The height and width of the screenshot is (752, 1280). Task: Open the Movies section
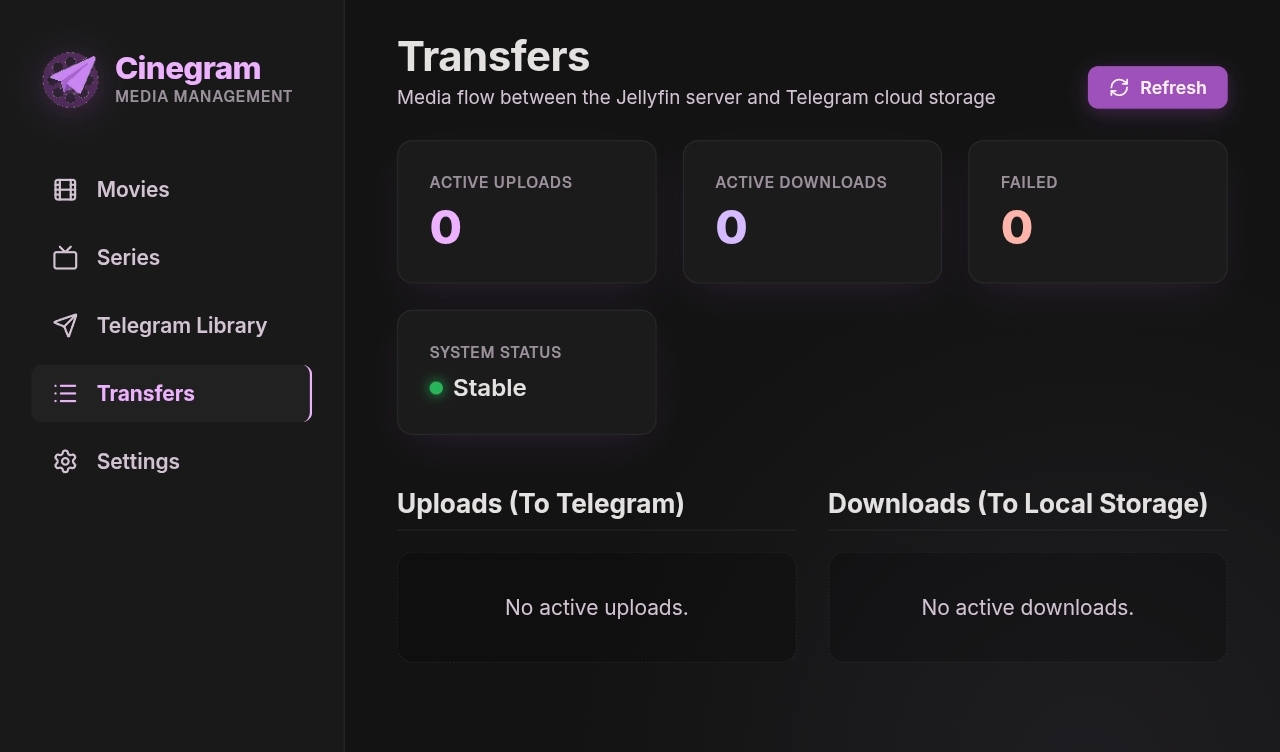click(171, 190)
